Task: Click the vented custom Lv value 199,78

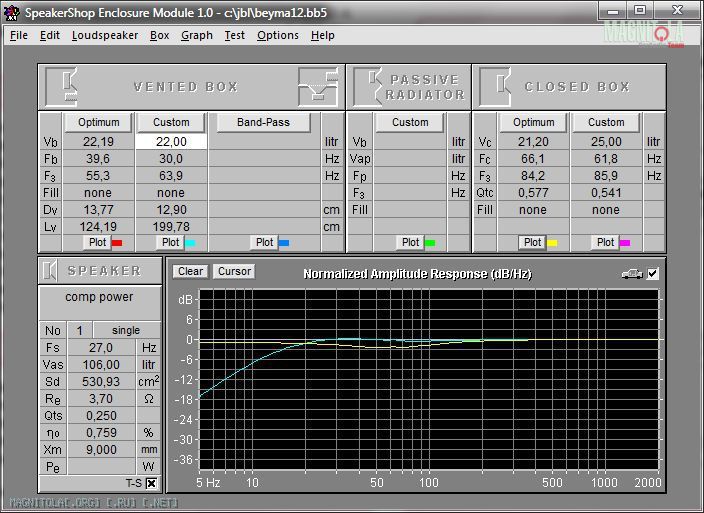Action: point(171,227)
